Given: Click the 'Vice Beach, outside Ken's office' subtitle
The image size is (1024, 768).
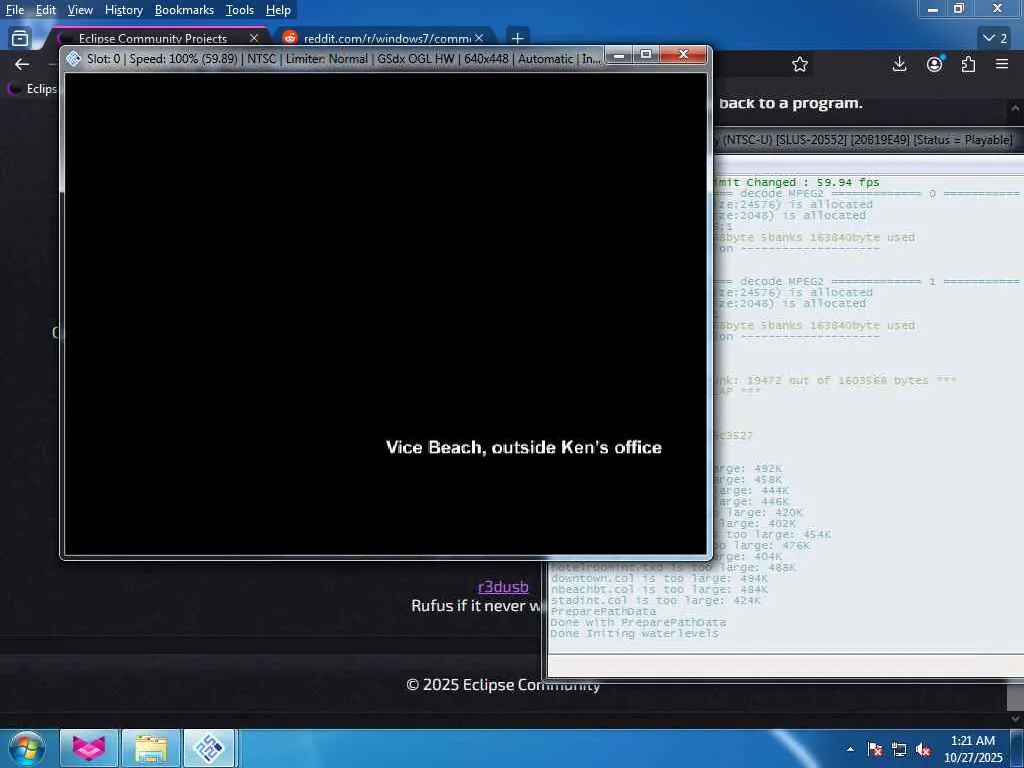Looking at the screenshot, I should click(524, 447).
